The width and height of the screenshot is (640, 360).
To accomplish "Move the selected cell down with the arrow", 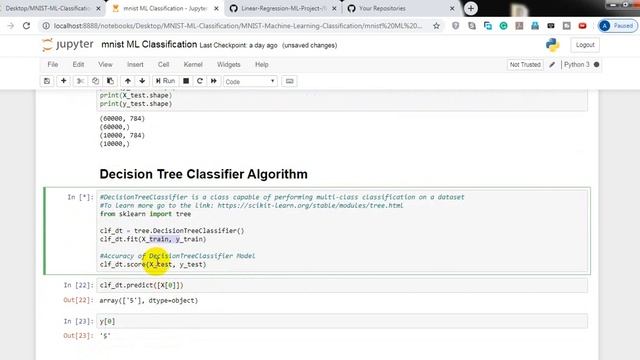I will [x=142, y=81].
